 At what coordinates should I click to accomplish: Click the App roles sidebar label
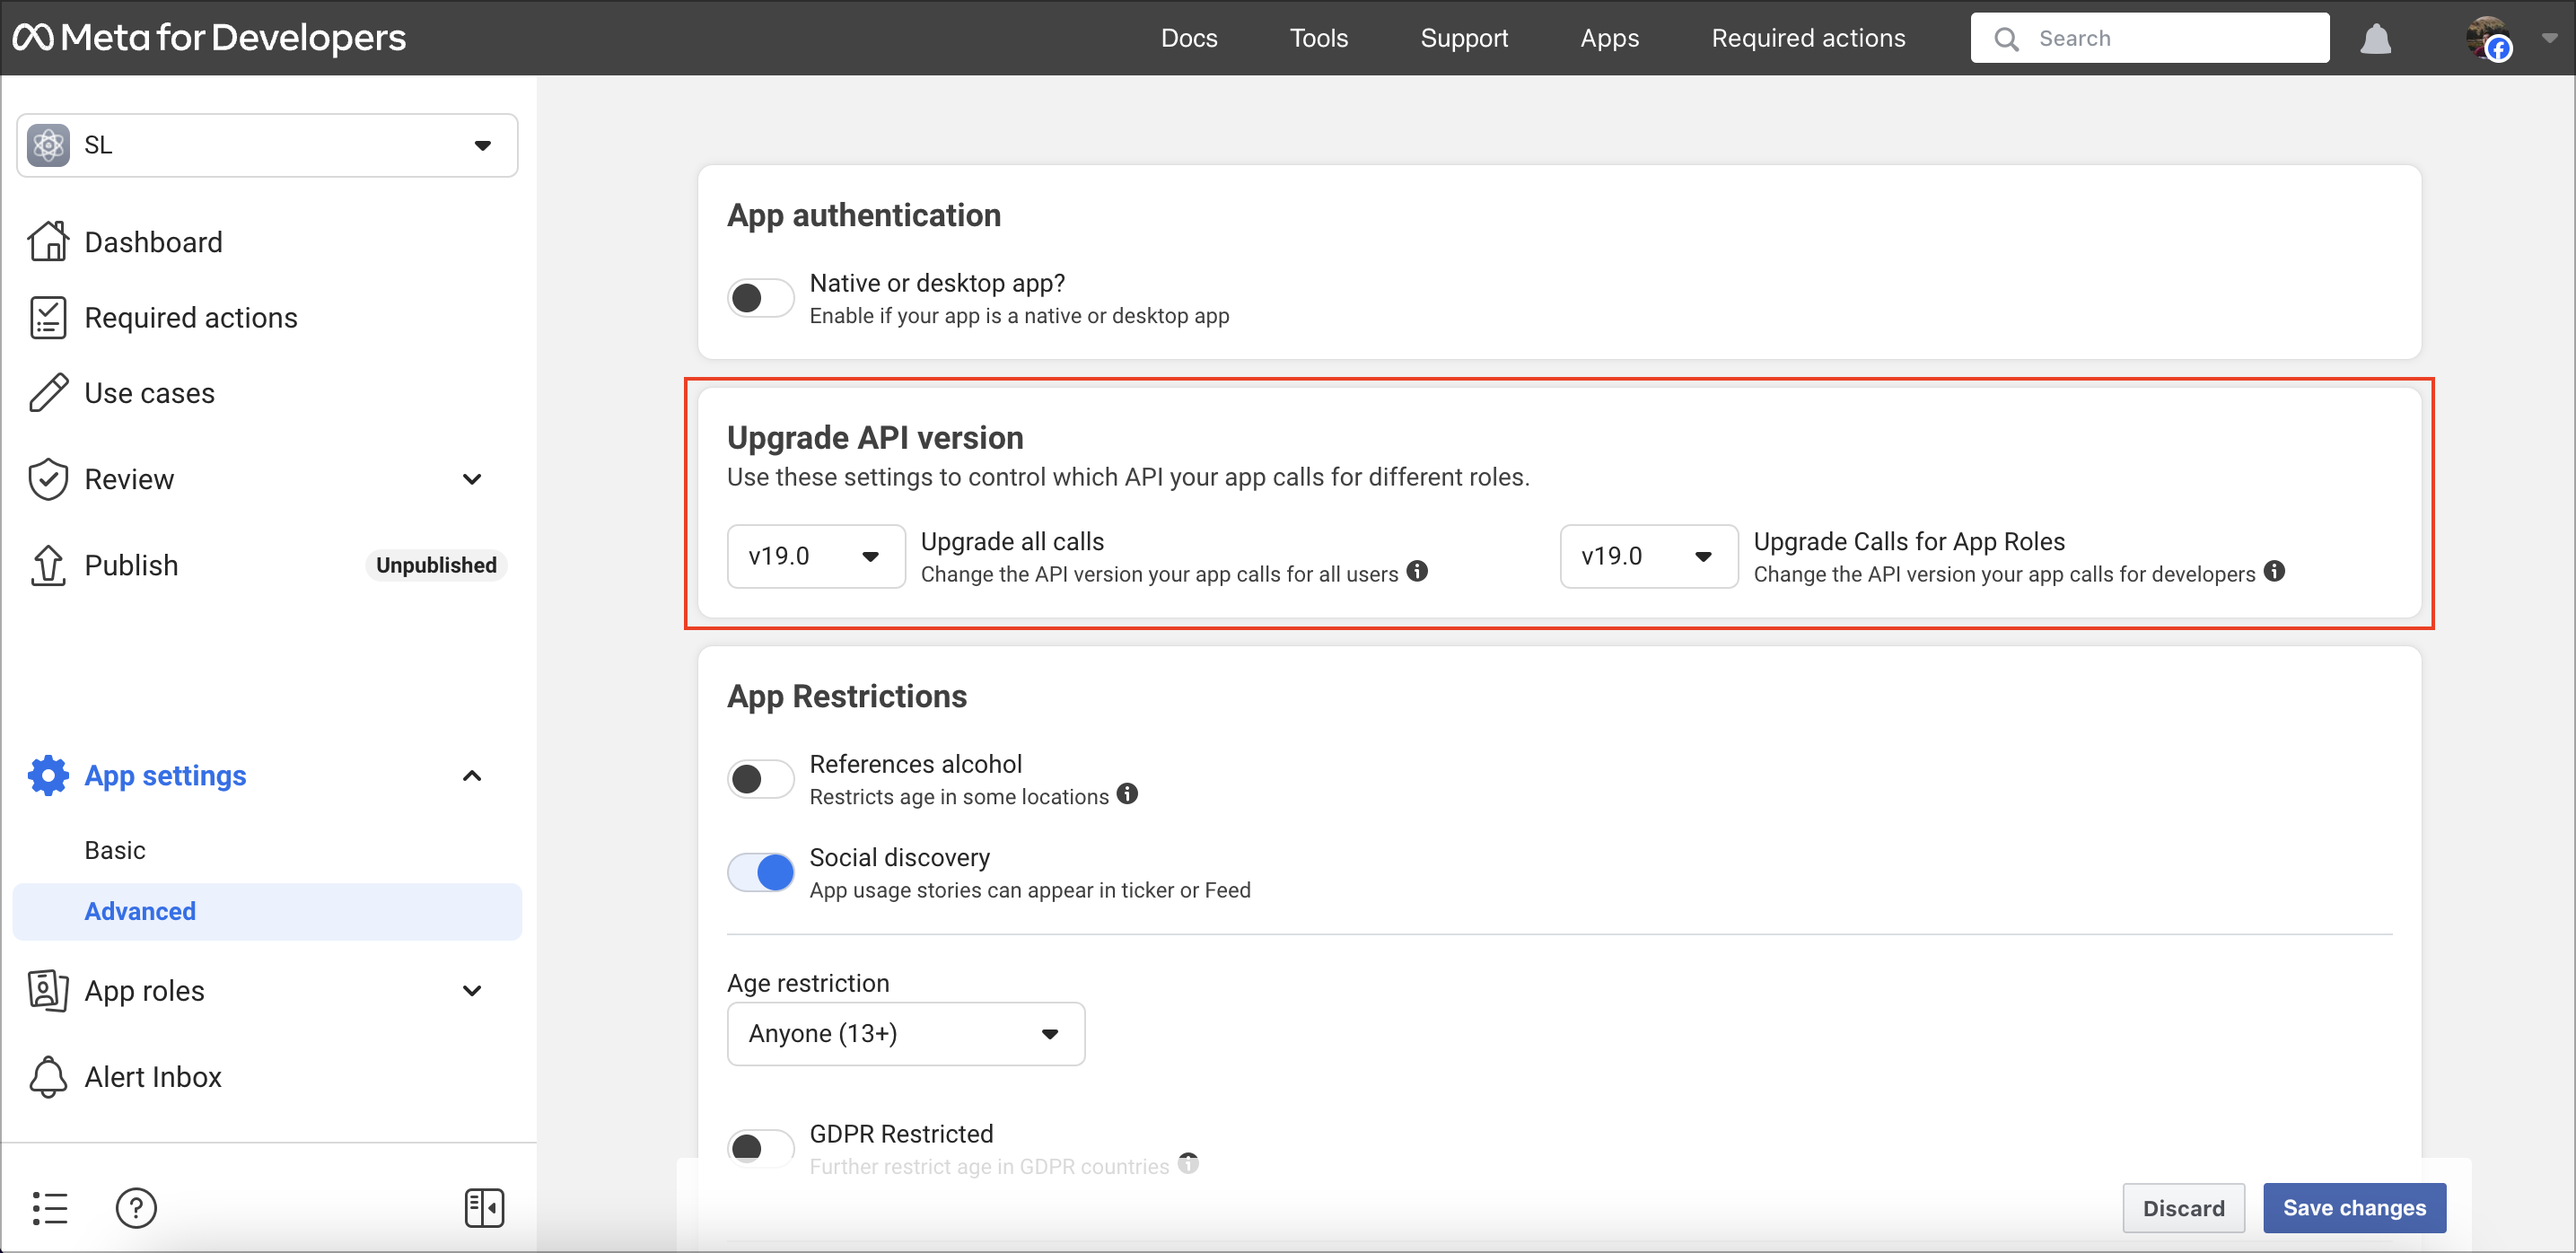[x=144, y=990]
